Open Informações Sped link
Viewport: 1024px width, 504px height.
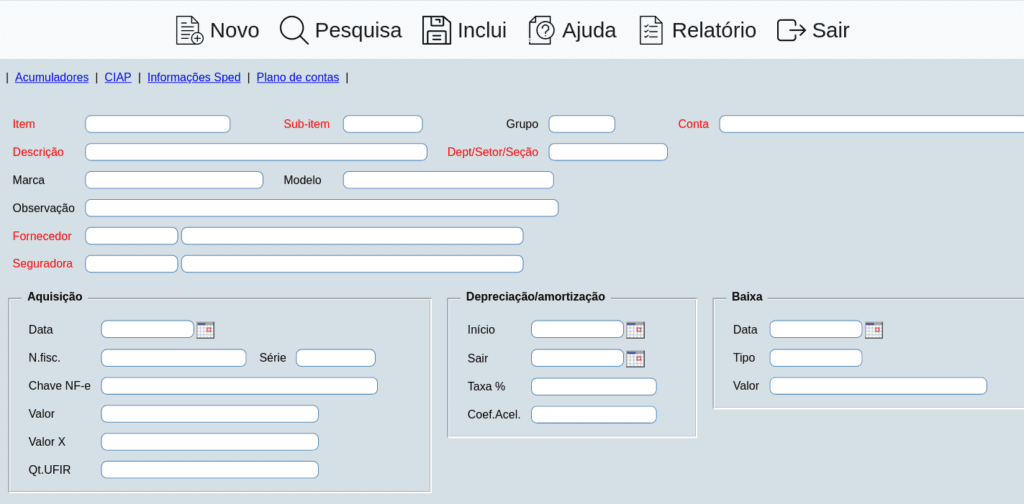point(194,77)
